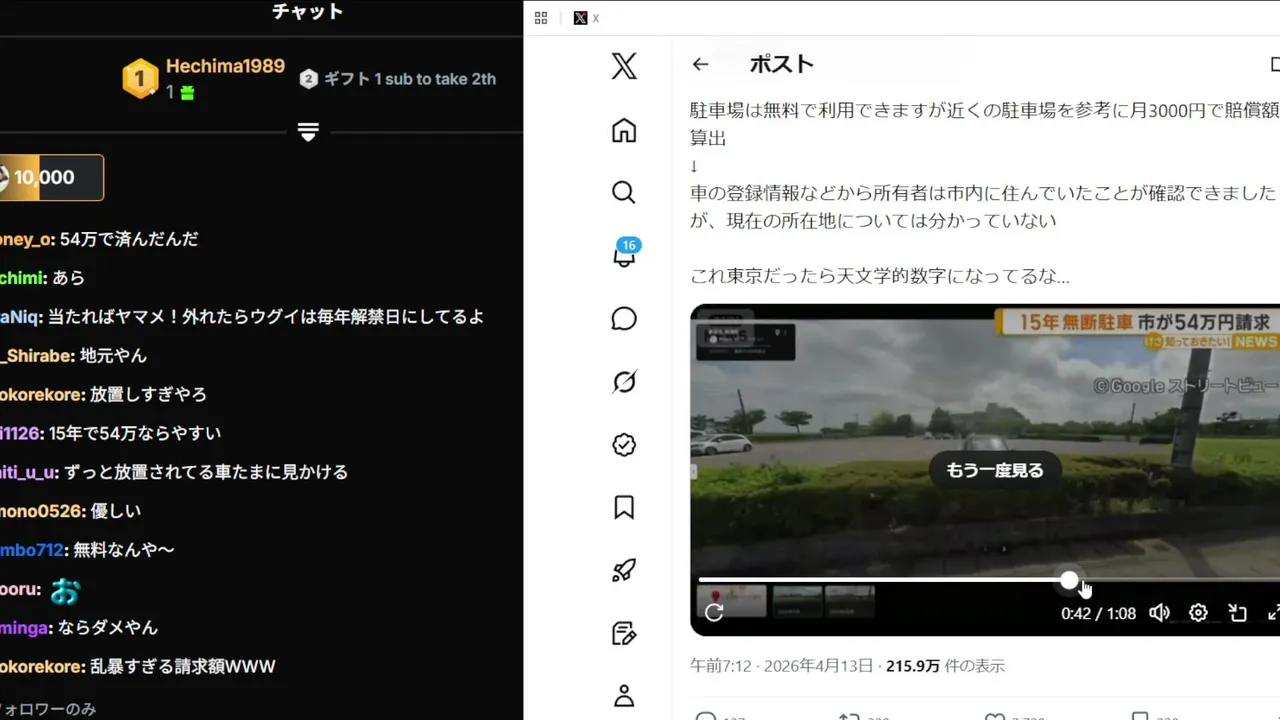Open Notifications with the 16 badge
The height and width of the screenshot is (720, 1280).
tap(625, 254)
